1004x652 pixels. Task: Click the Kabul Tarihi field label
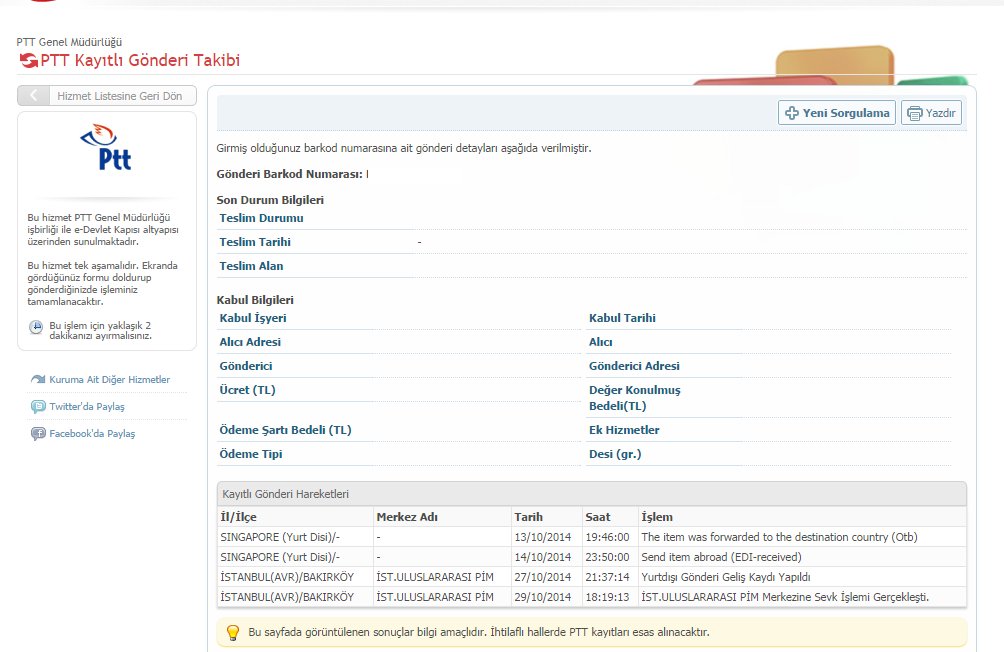coord(622,318)
